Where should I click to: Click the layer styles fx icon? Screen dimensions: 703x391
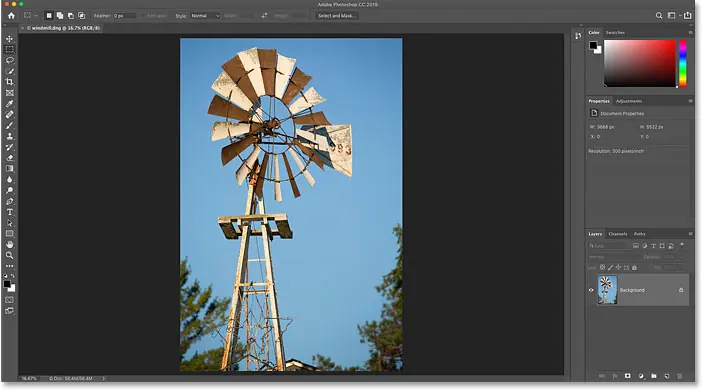point(615,376)
